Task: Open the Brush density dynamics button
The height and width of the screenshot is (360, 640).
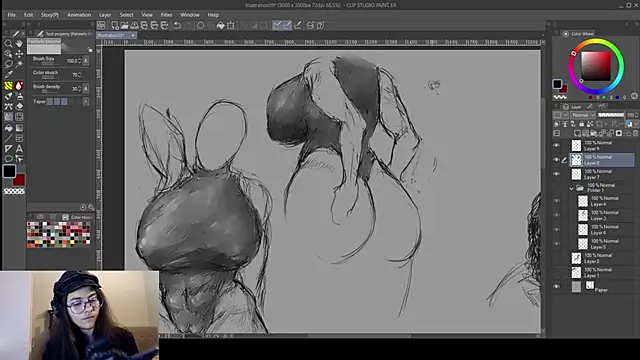Action: click(86, 88)
